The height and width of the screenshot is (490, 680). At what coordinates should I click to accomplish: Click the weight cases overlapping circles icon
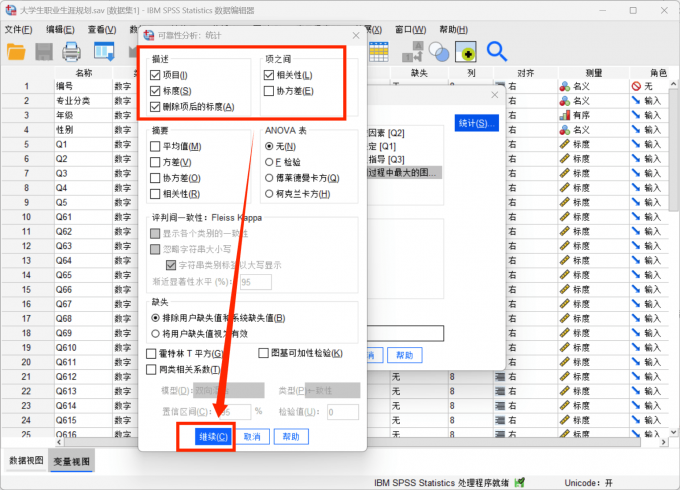(438, 52)
